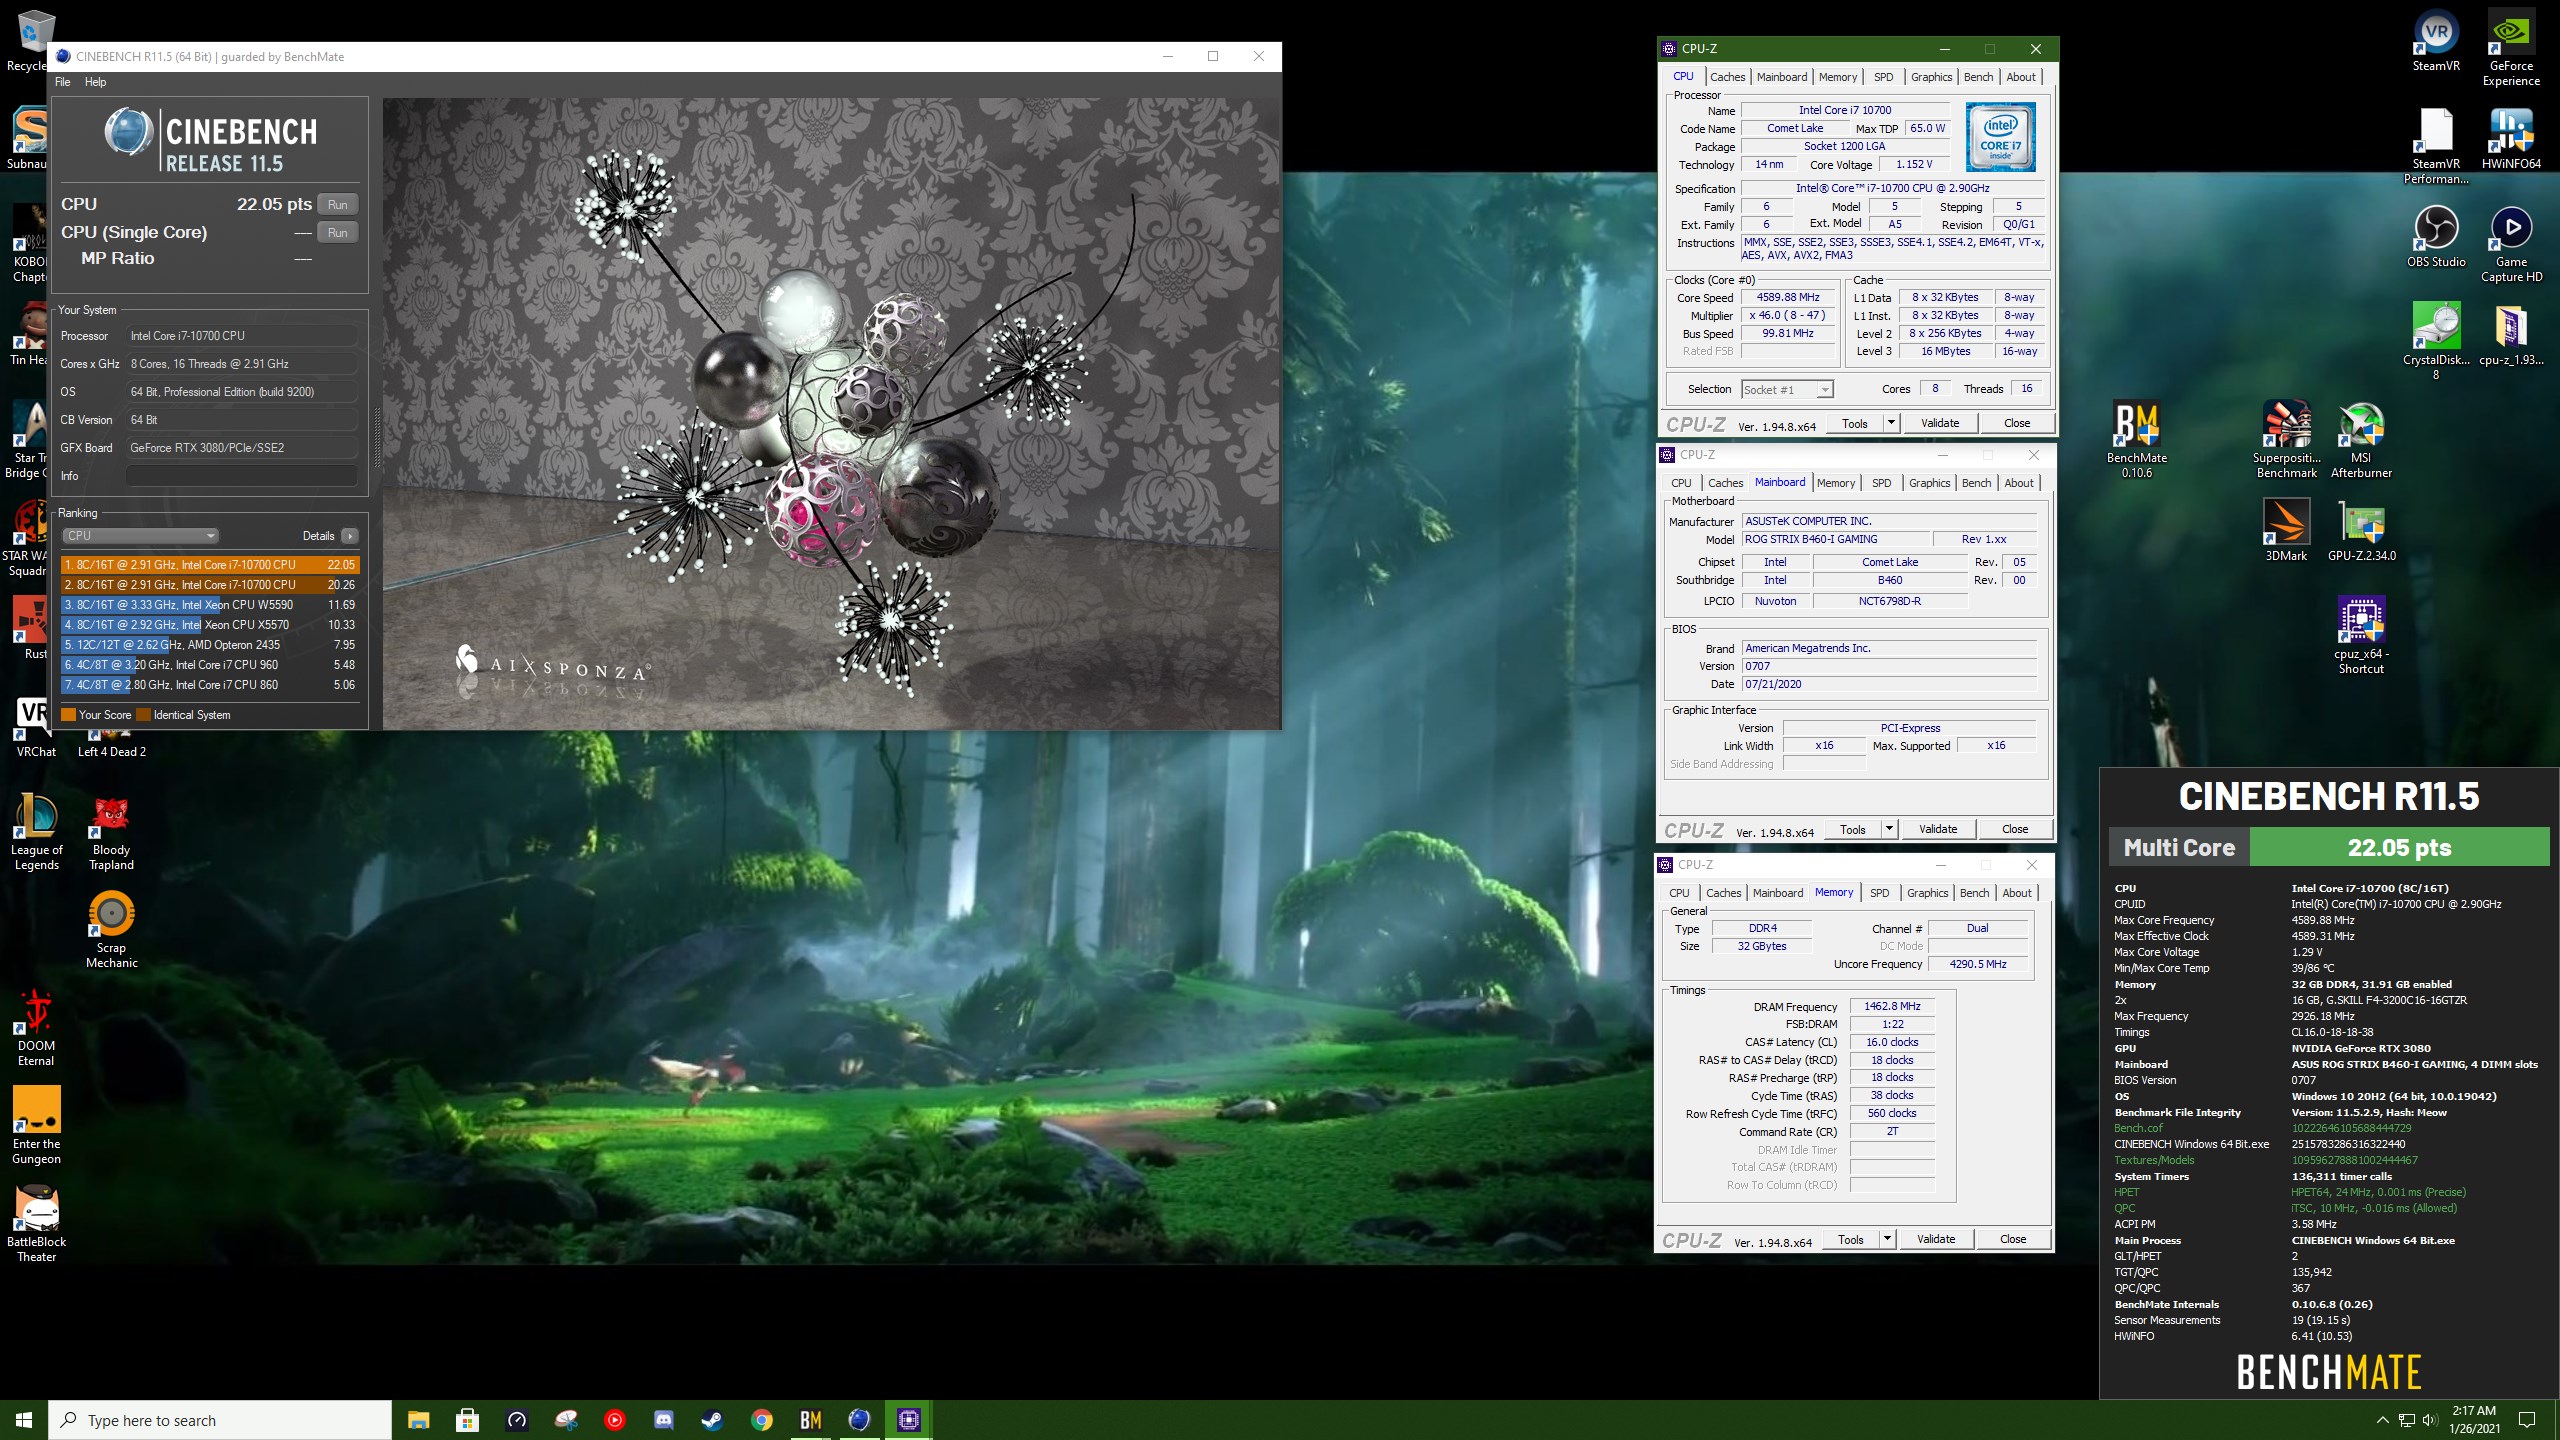This screenshot has width=2560, height=1440.
Task: Run the CPU Single Core benchmark
Action: point(338,233)
